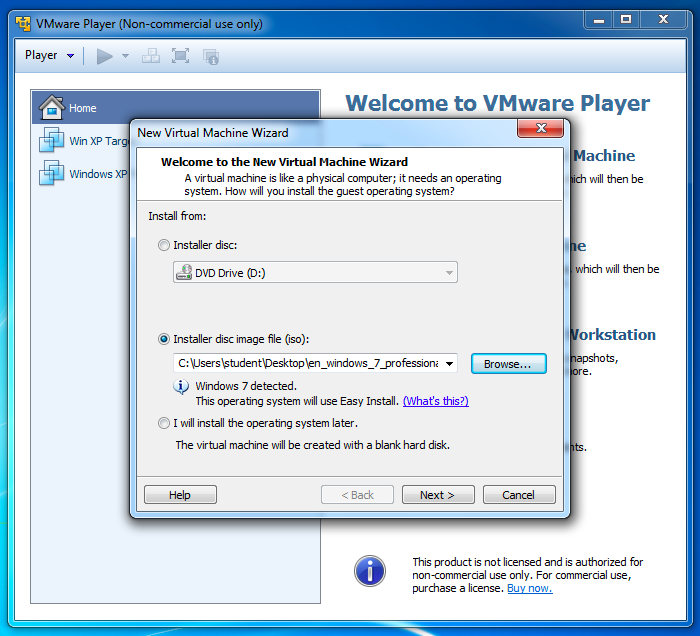The image size is (700, 636).
Task: Click the Browse... button
Action: [x=508, y=364]
